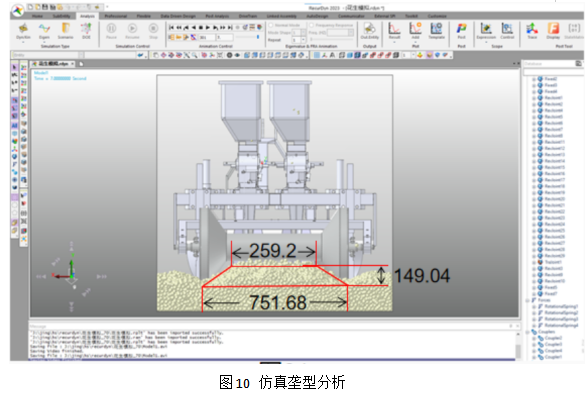Screen dimensions: 587x396
Task: Open the Control scope tool
Action: [x=507, y=30]
